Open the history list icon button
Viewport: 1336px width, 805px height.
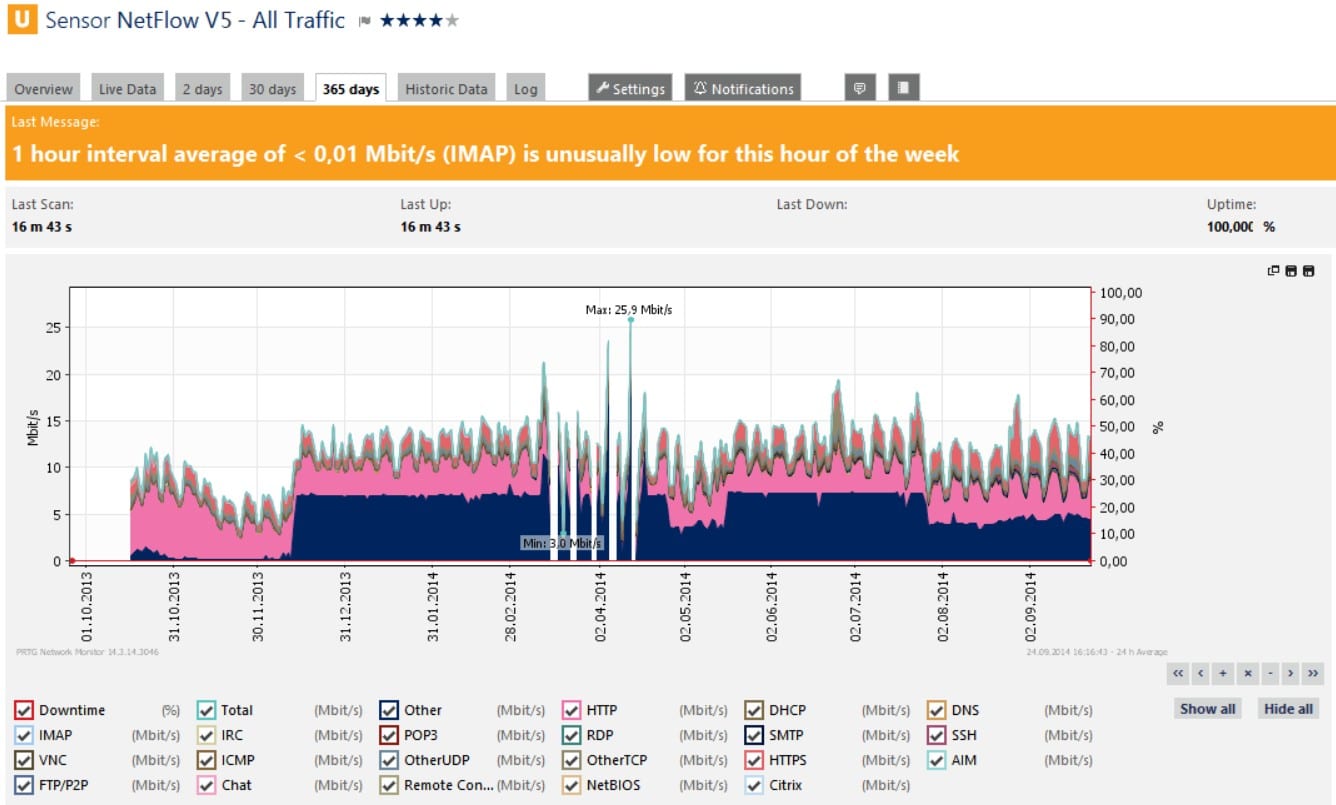point(903,88)
